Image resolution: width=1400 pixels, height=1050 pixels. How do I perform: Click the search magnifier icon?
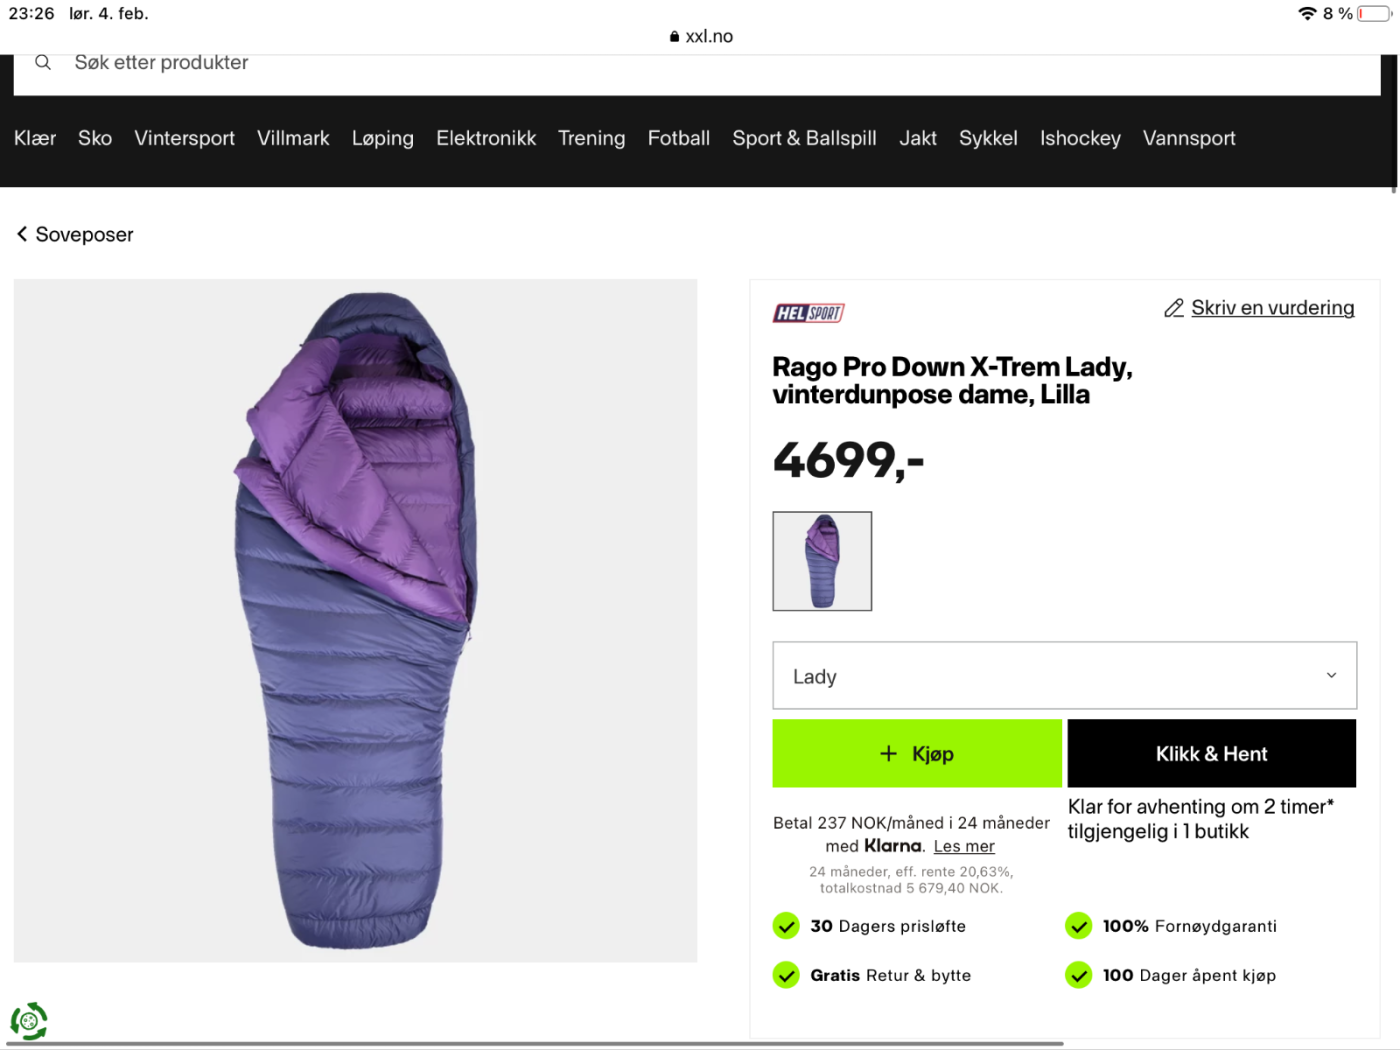click(43, 63)
